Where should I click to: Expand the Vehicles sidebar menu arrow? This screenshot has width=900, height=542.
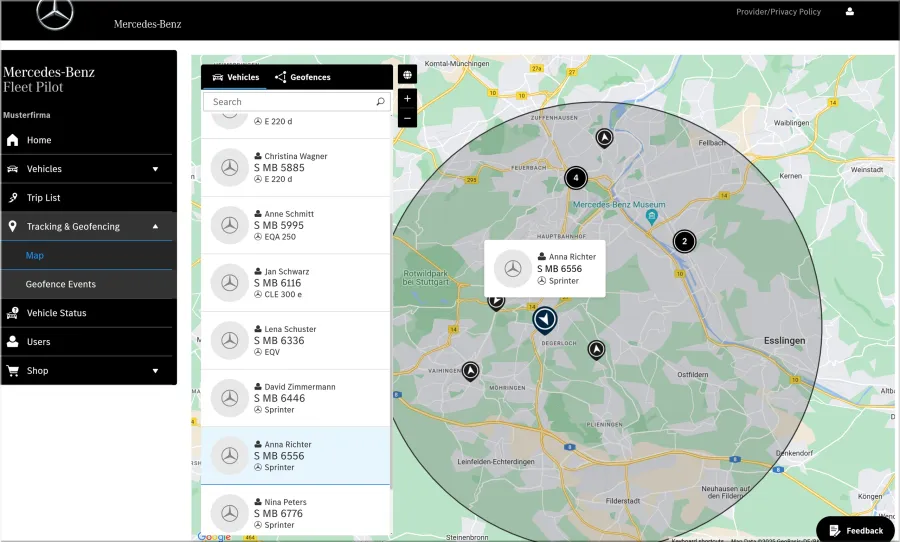coord(155,169)
